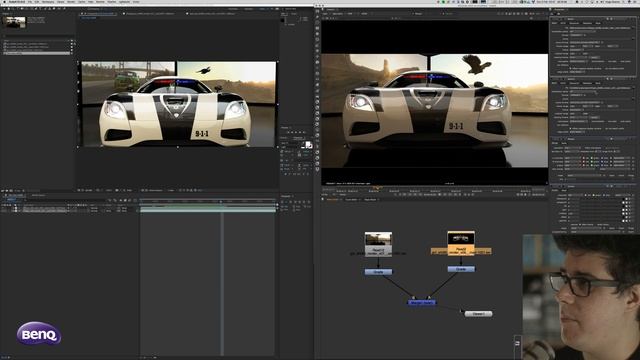The height and width of the screenshot is (360, 640).
Task: Open the Edit menu in menu bar
Action: point(37,2)
